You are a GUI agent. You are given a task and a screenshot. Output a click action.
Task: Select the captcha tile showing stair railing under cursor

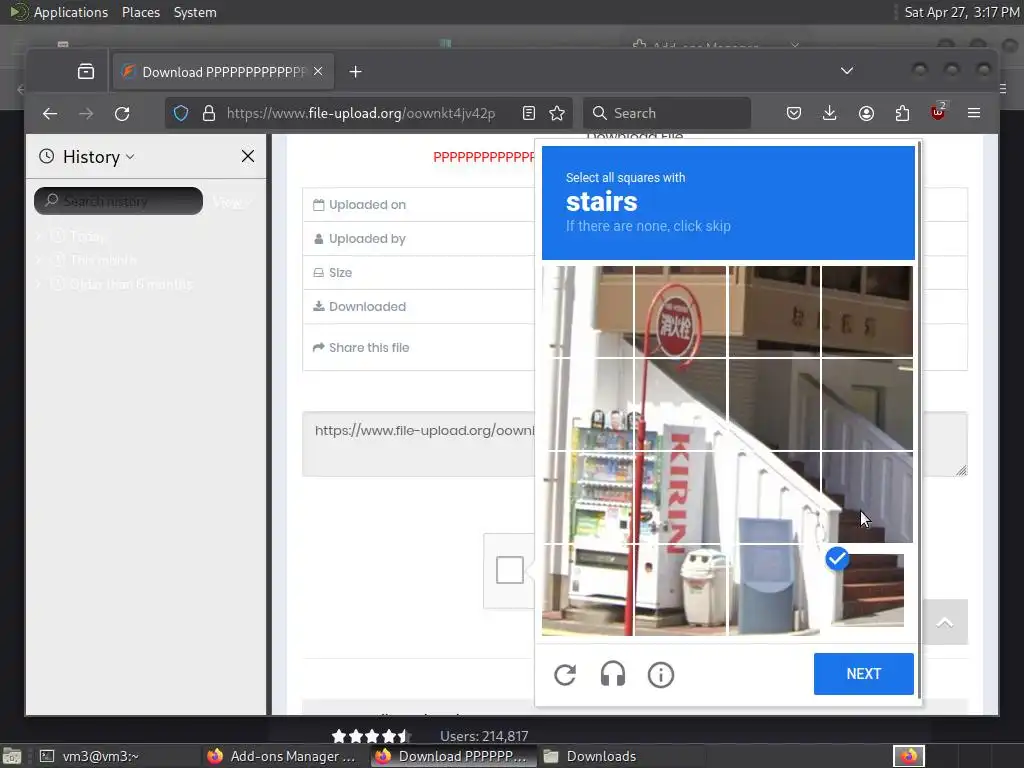point(867,497)
